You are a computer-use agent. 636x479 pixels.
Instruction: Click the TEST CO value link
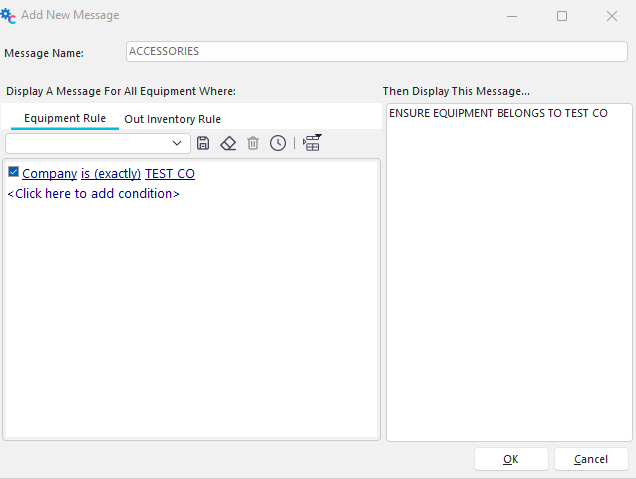point(170,174)
